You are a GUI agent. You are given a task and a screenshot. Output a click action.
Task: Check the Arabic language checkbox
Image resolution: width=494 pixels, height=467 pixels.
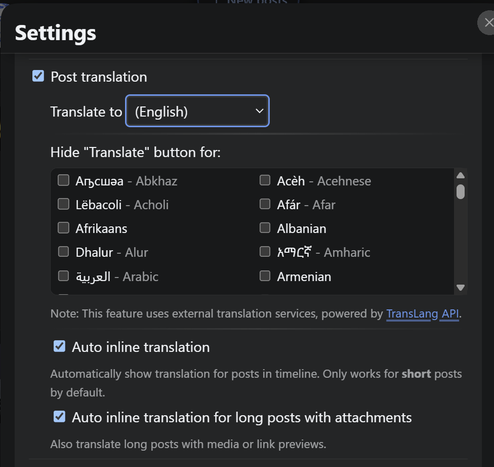(x=63, y=276)
